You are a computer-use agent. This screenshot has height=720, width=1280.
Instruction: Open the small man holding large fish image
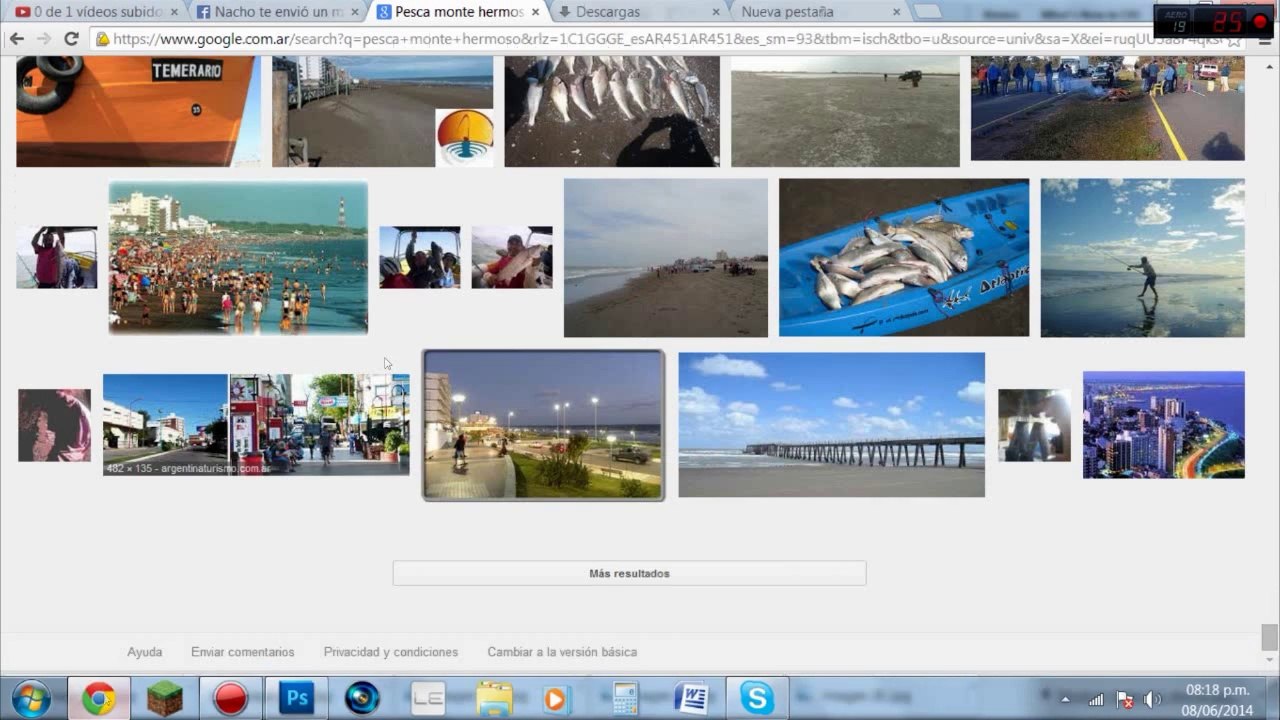click(512, 257)
